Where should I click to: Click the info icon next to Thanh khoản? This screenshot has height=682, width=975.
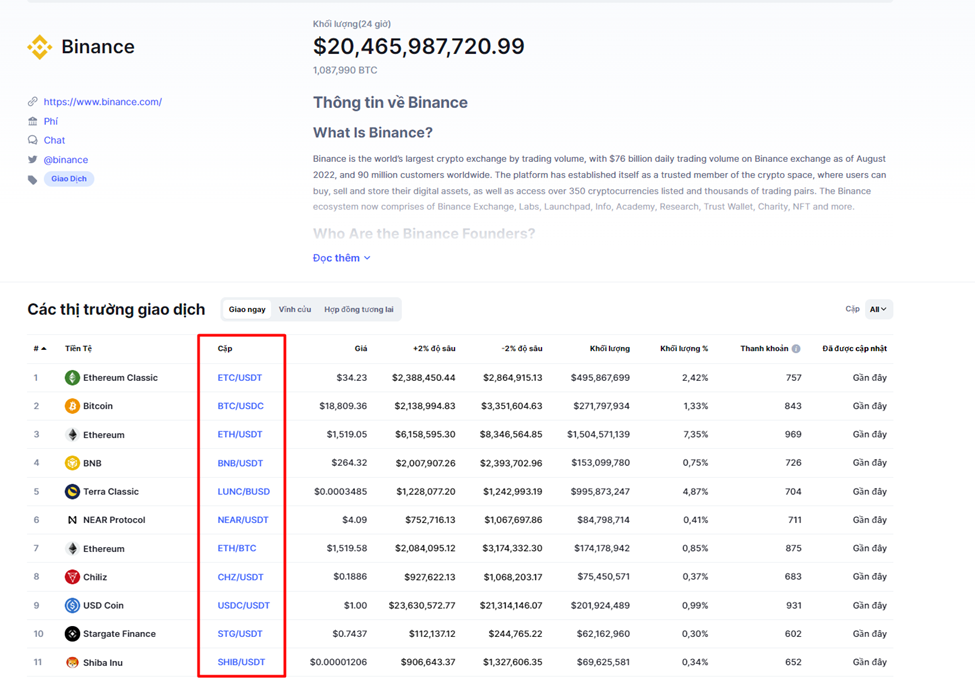[796, 349]
